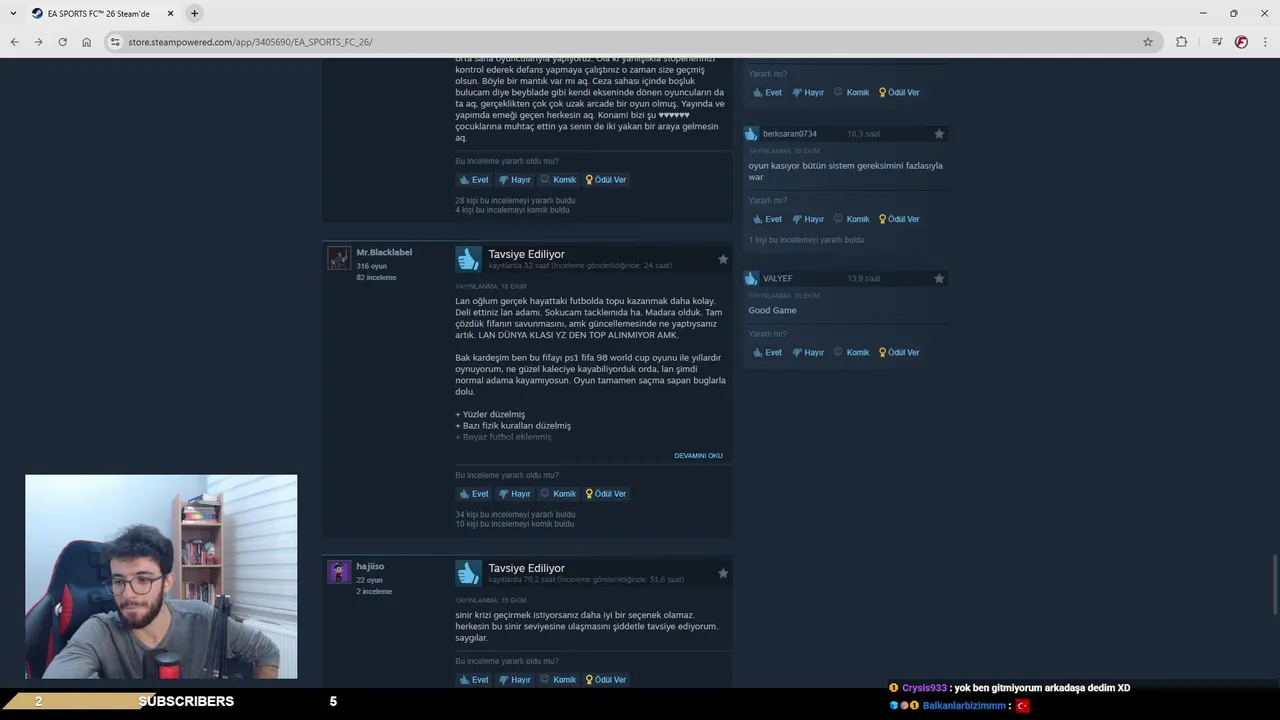Open VALYEF's thumbs-up review icon
Viewport: 1280px width, 720px height.
click(x=751, y=279)
